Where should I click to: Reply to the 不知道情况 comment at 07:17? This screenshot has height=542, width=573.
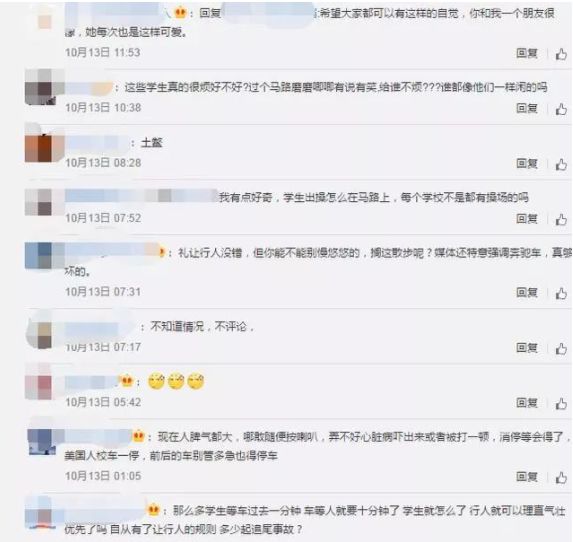[x=527, y=348]
